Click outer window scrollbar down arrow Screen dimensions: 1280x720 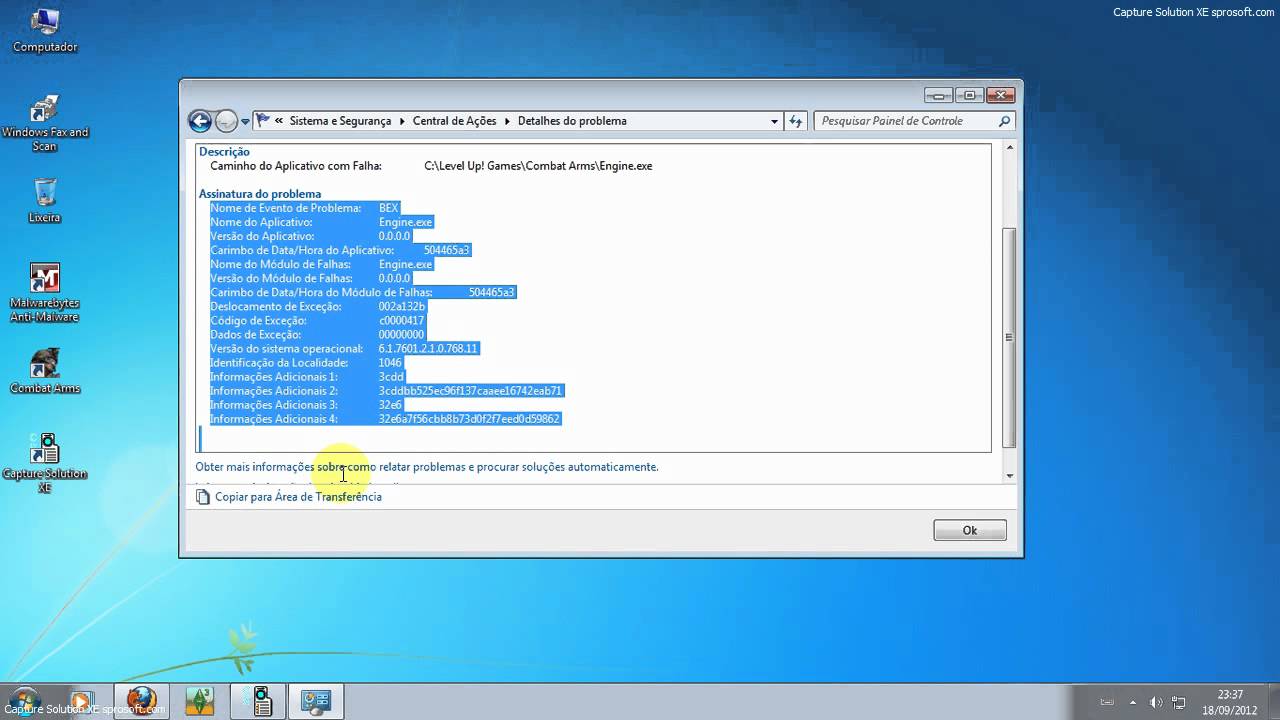click(x=1009, y=476)
